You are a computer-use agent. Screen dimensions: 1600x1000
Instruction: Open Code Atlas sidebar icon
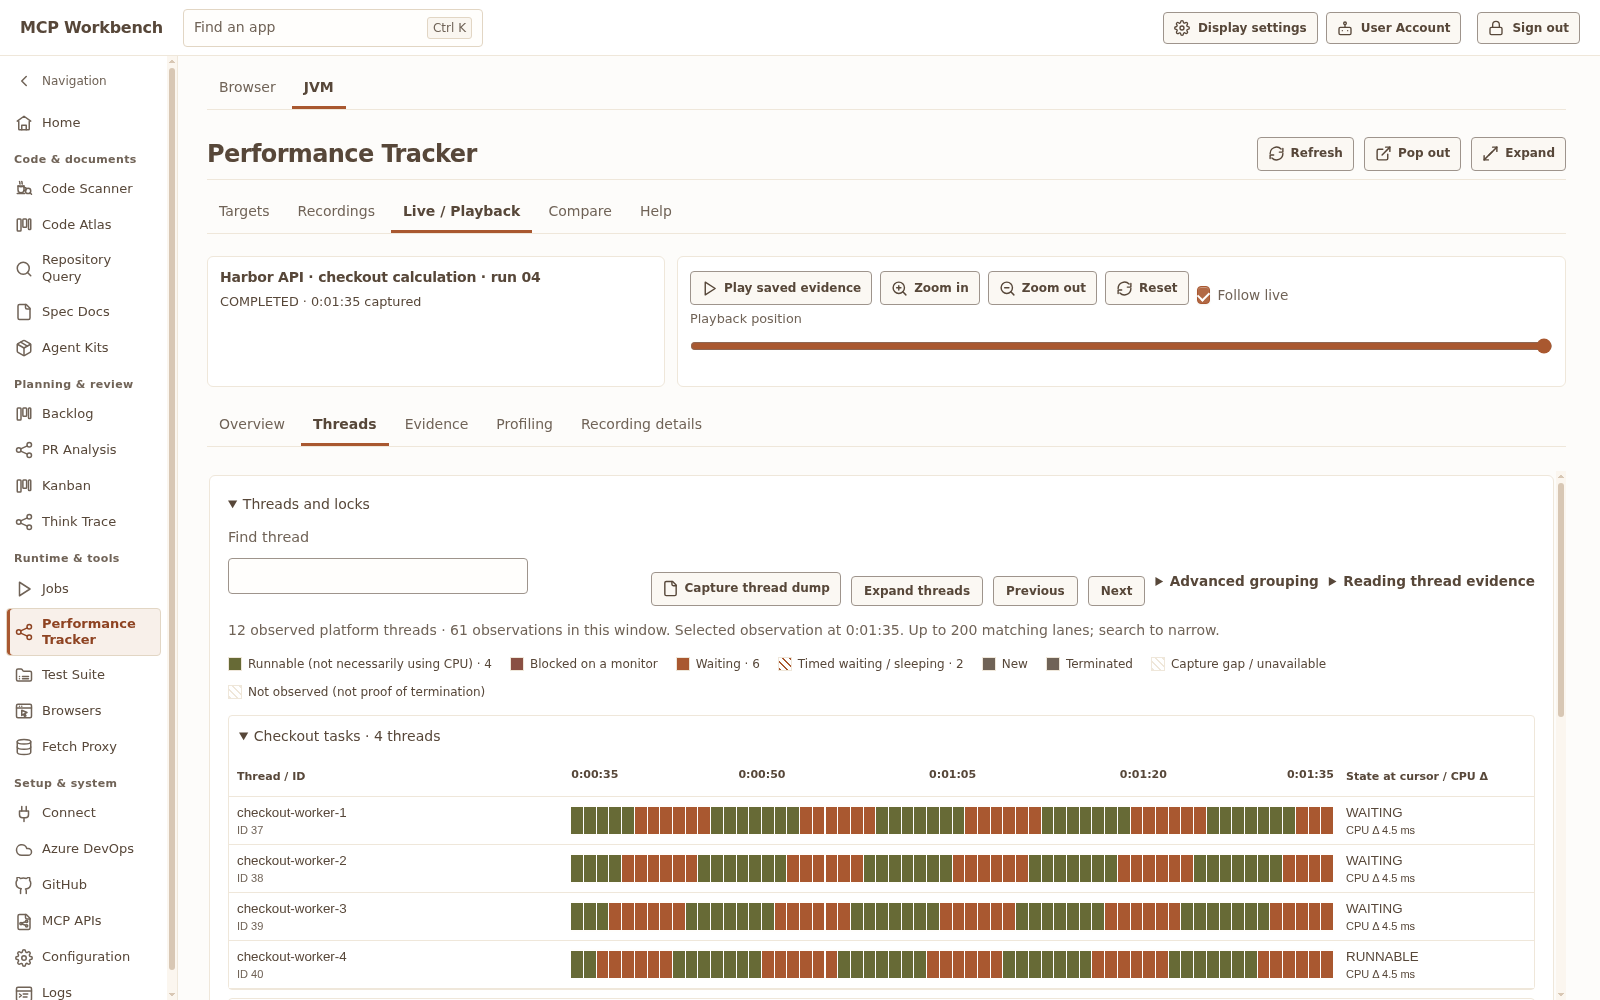pos(24,225)
